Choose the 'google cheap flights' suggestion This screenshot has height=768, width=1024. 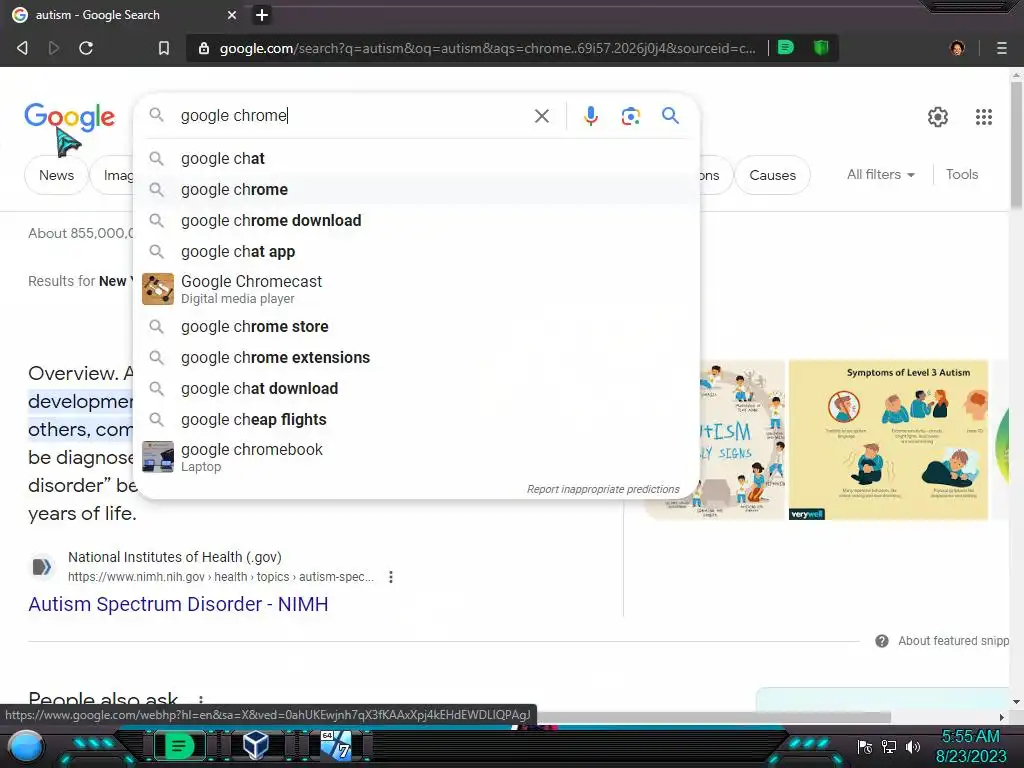pyautogui.click(x=417, y=419)
